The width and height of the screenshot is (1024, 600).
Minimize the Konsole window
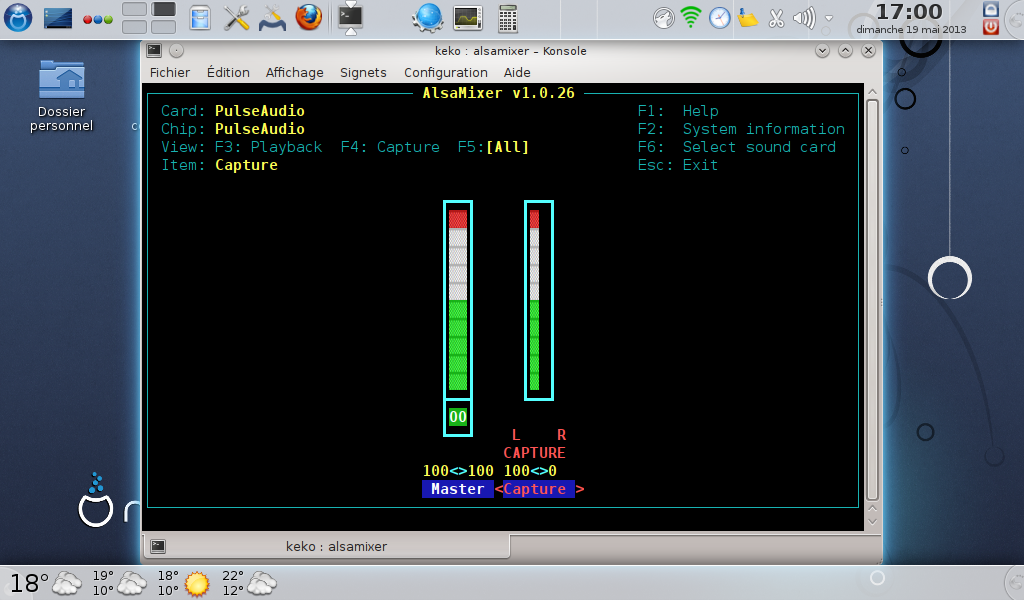822,50
